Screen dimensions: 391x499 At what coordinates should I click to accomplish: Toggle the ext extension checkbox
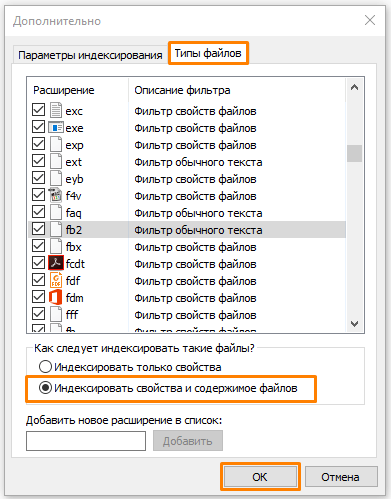[x=38, y=160]
